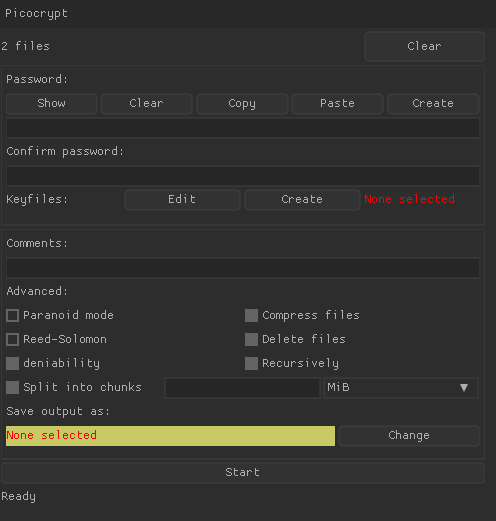Clear the password field with the Clear button

coord(146,104)
